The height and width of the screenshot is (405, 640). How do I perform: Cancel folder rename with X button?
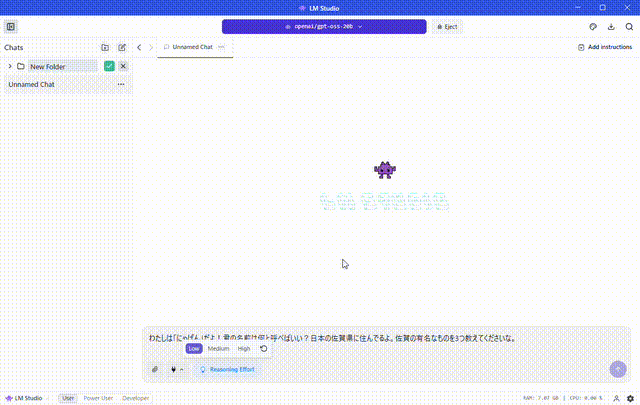tap(123, 66)
